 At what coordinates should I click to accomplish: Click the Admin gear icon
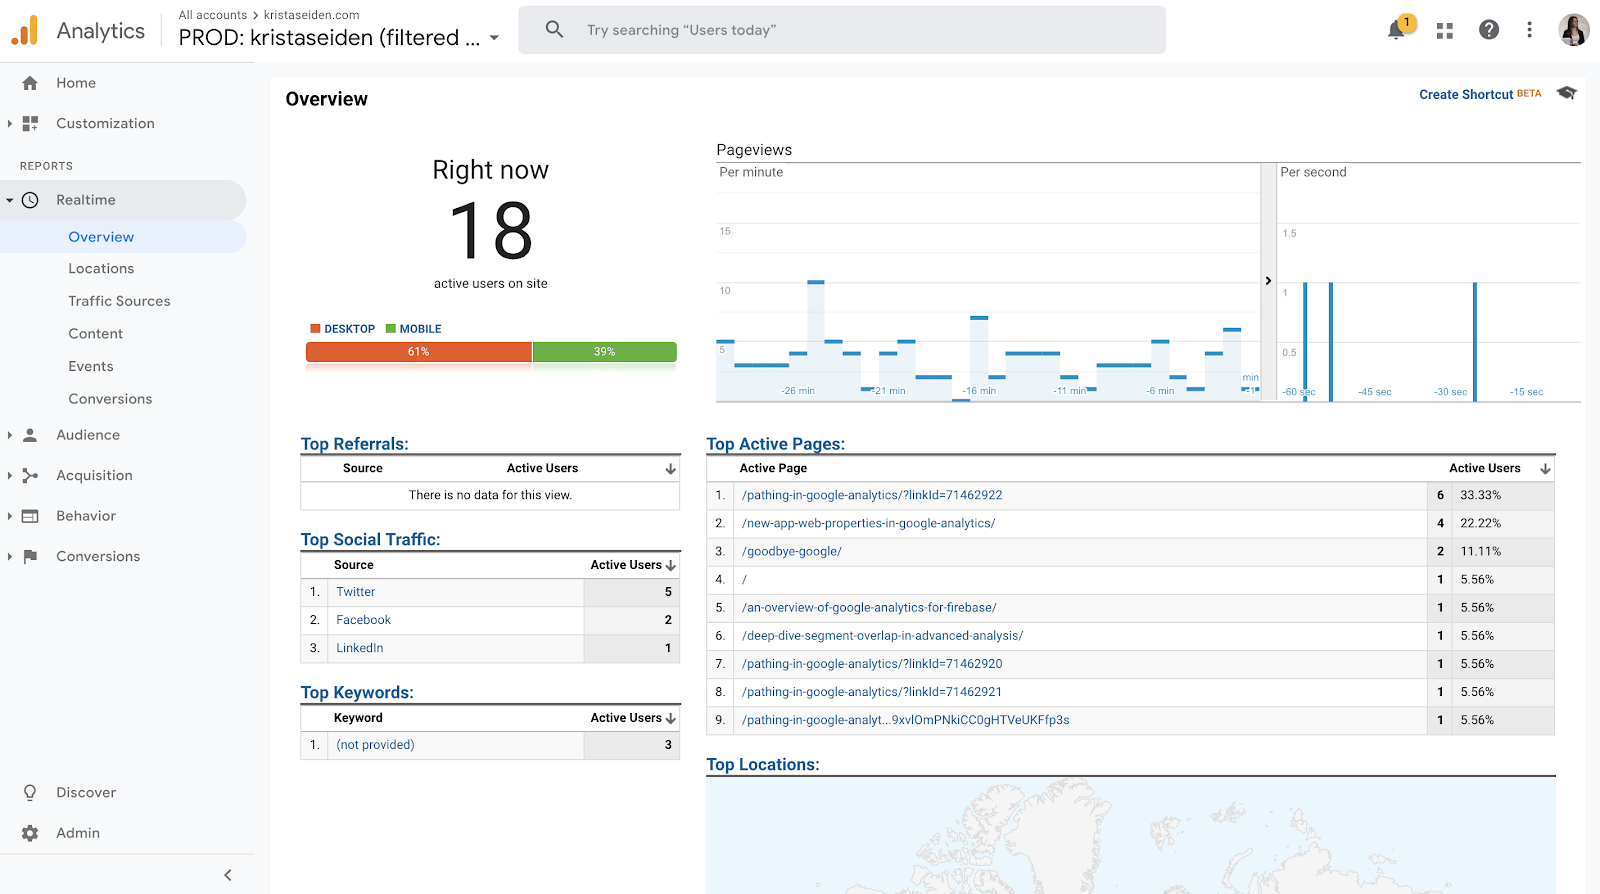[x=30, y=833]
